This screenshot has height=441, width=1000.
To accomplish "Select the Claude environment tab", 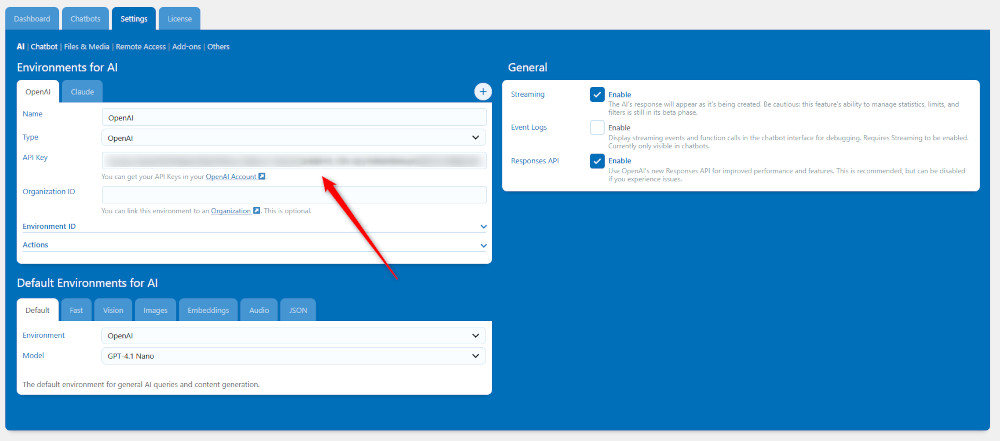I will [x=82, y=92].
